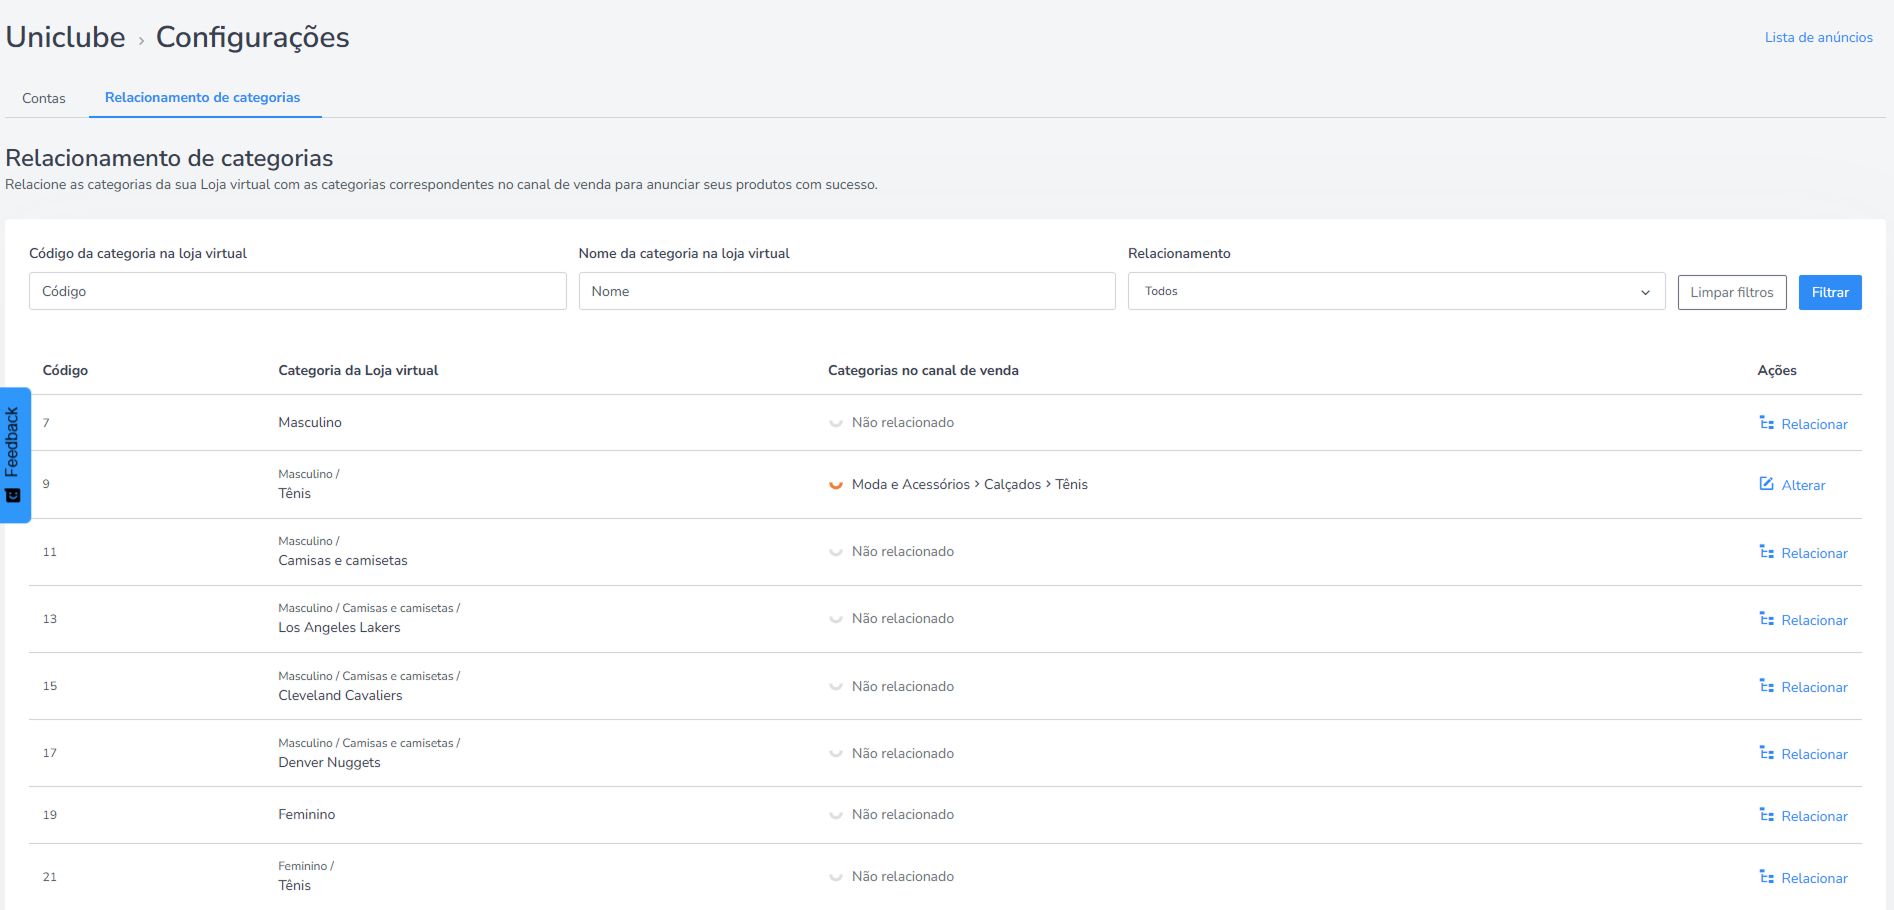Image resolution: width=1894 pixels, height=910 pixels.
Task: Open the Relacionamento dropdown showing Todos
Action: point(1396,291)
